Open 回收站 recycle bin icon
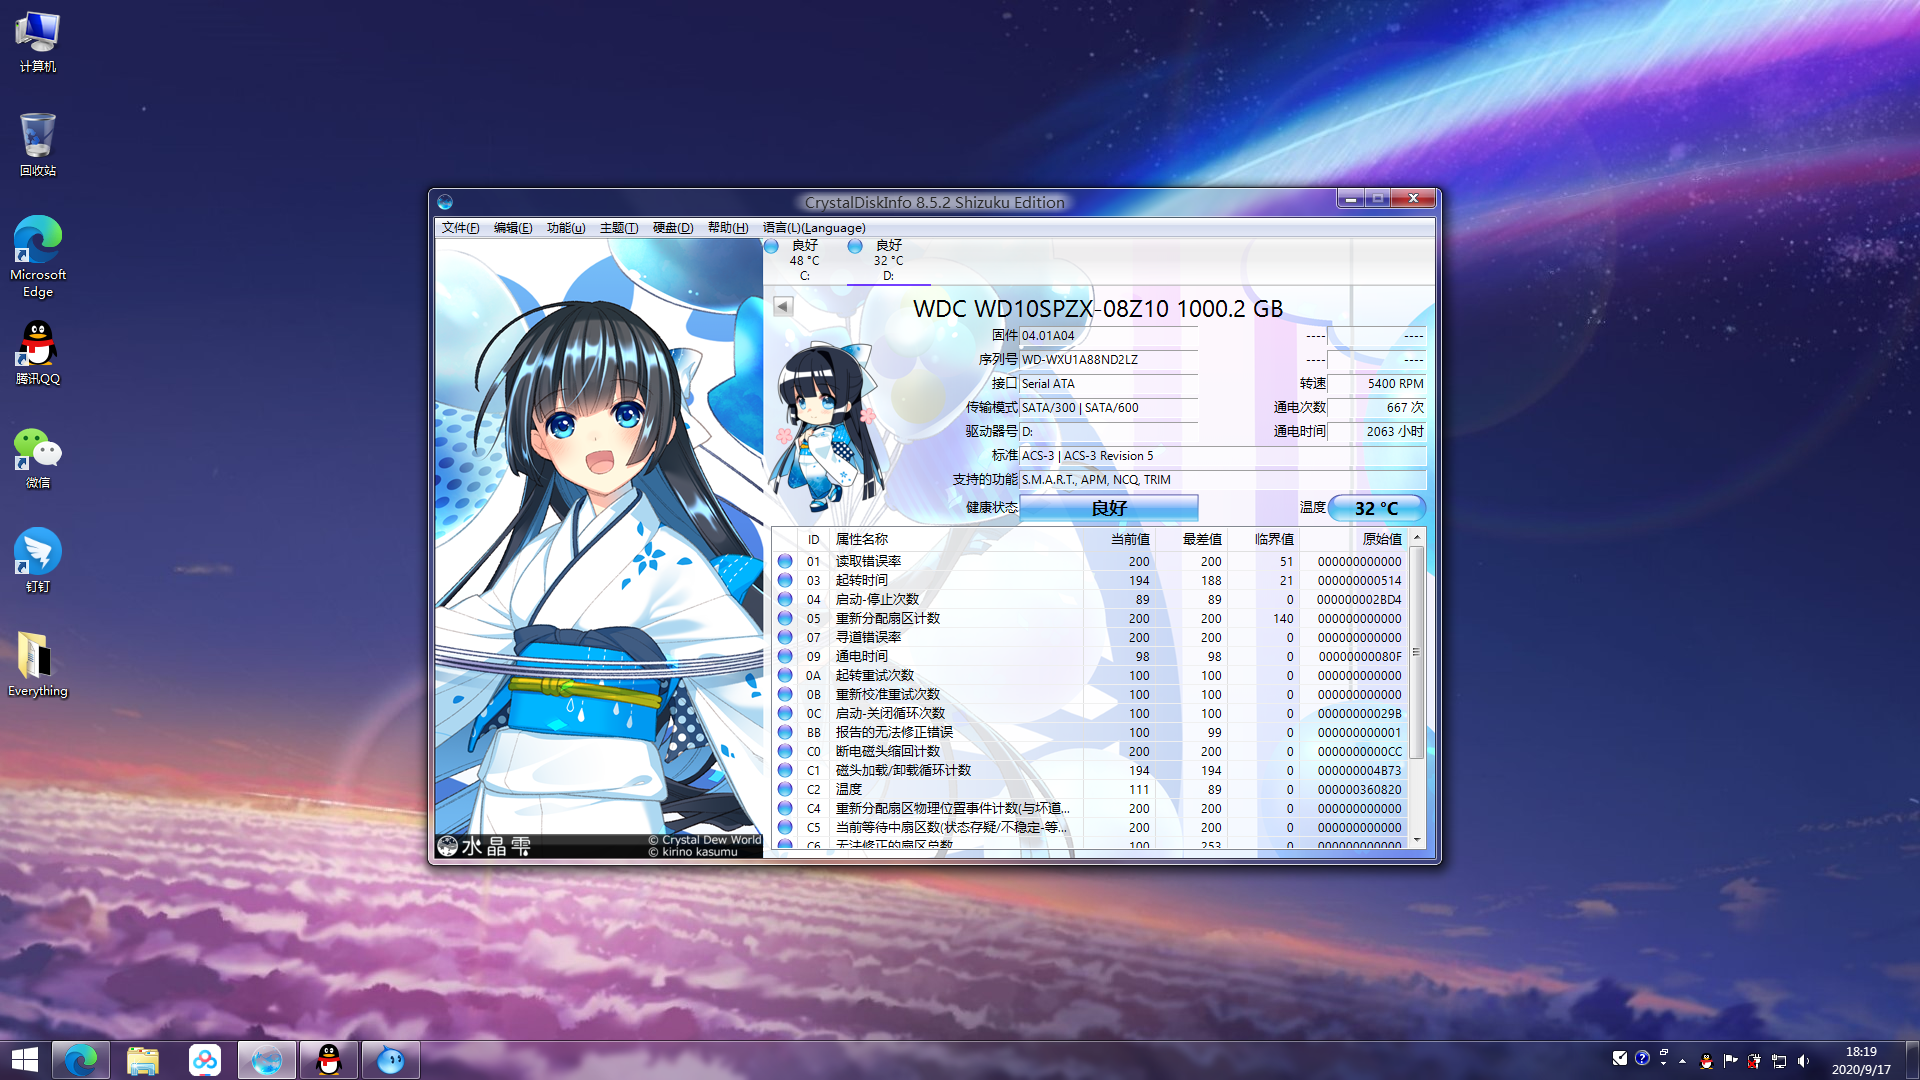The image size is (1920, 1080). pyautogui.click(x=38, y=145)
